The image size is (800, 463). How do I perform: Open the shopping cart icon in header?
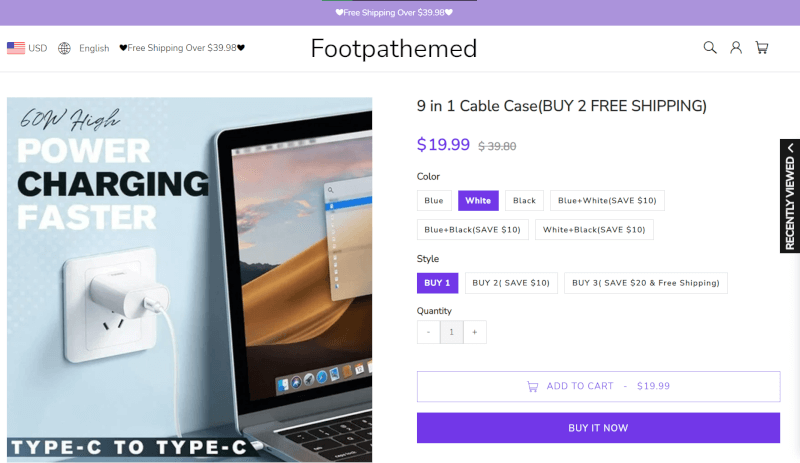[x=762, y=48]
